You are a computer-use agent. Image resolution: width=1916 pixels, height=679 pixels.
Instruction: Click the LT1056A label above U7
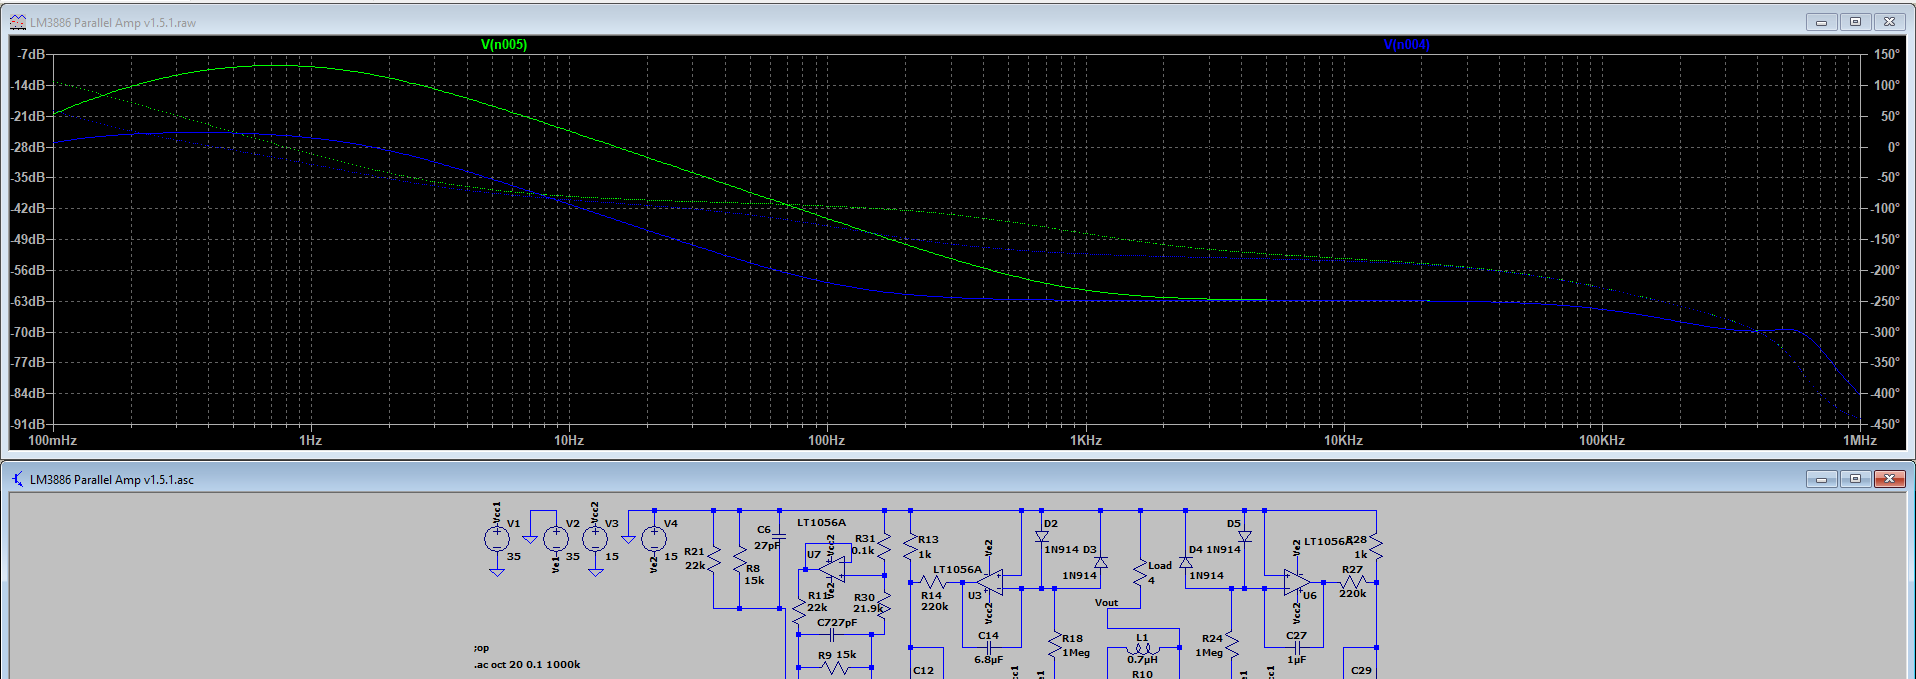[821, 522]
